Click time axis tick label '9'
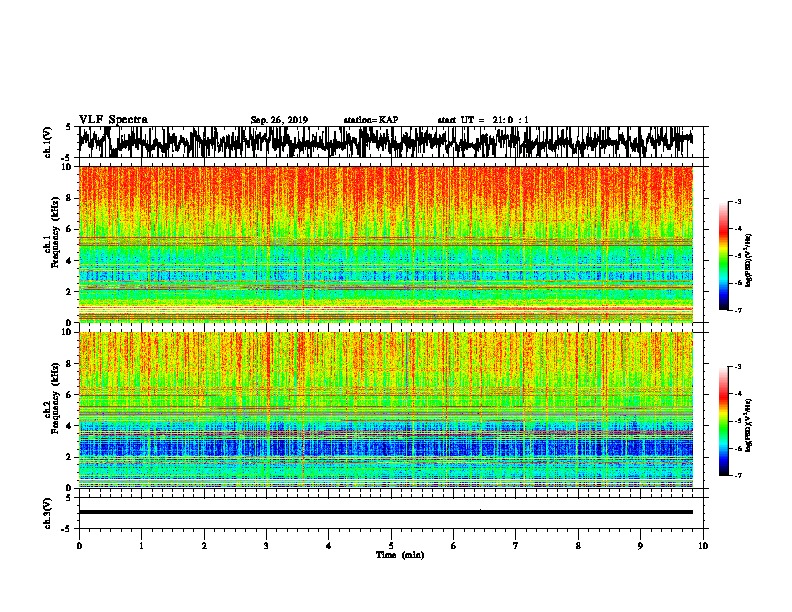This screenshot has width=792, height=612. (x=640, y=546)
